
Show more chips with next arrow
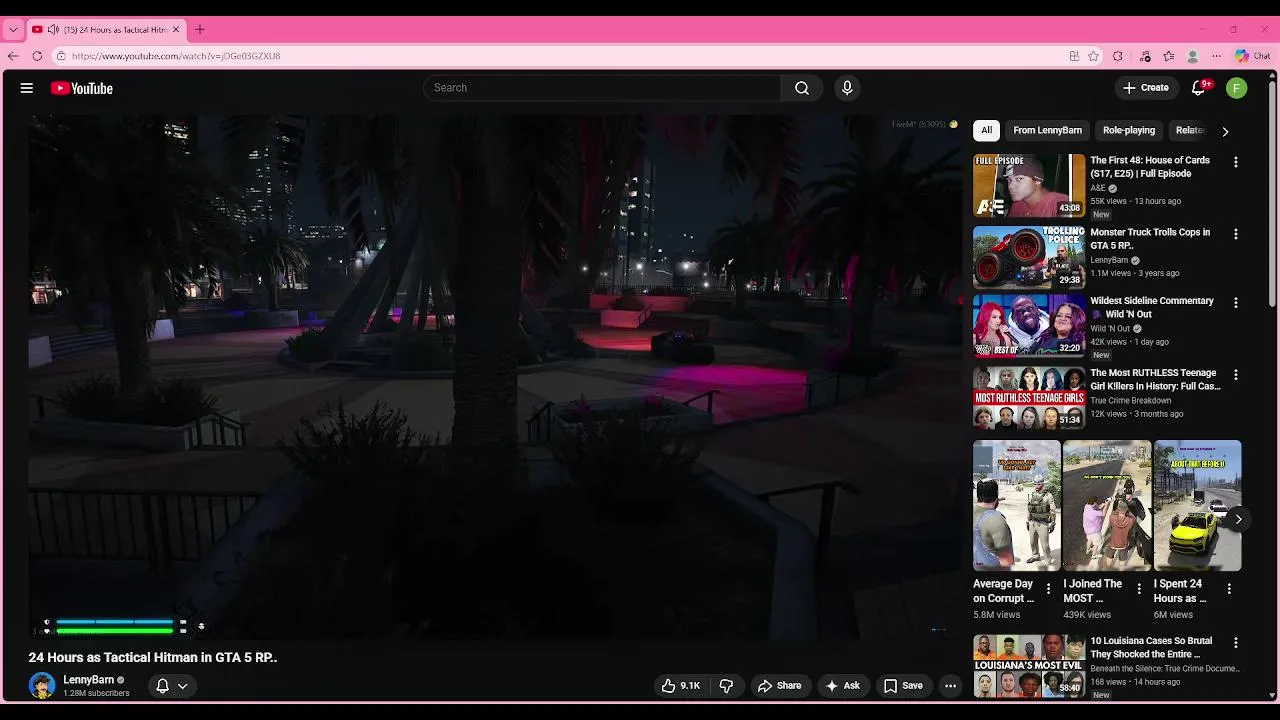point(1225,131)
